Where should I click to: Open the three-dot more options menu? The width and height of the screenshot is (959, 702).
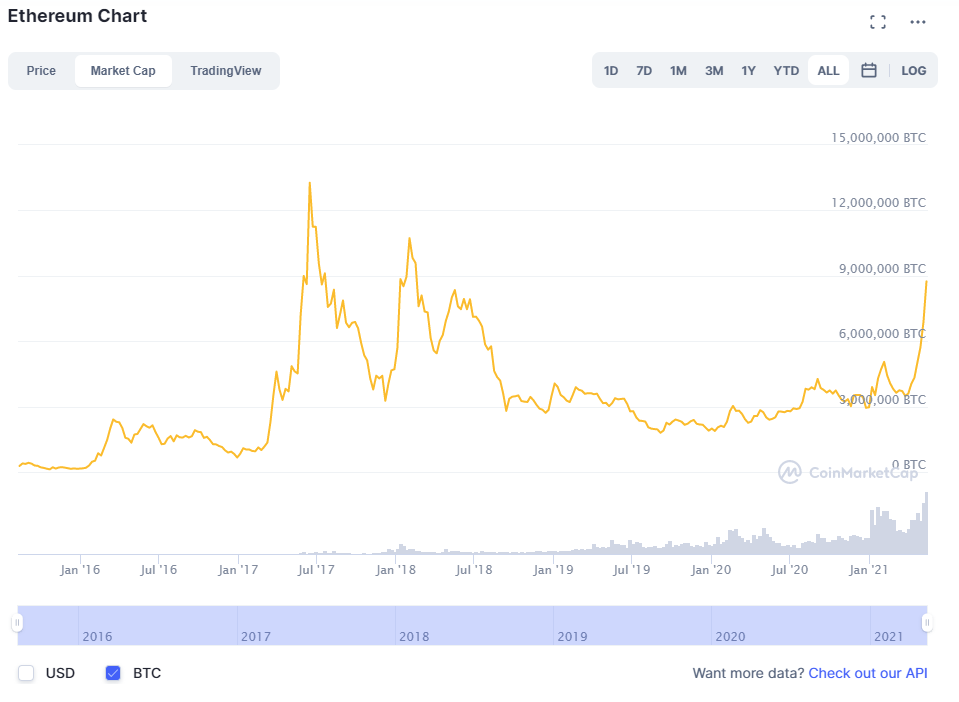coord(917,22)
